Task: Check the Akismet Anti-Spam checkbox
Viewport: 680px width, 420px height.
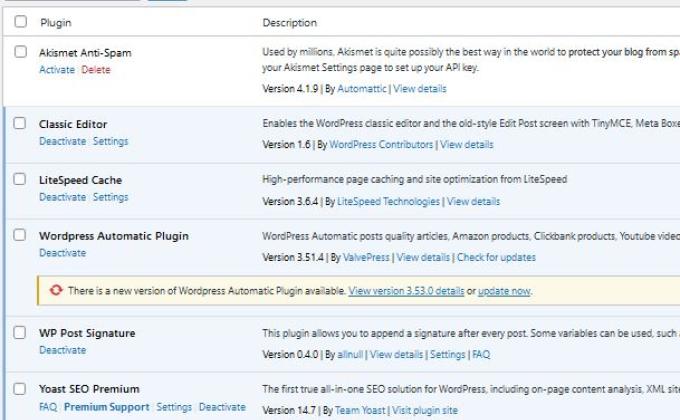Action: click(20, 51)
